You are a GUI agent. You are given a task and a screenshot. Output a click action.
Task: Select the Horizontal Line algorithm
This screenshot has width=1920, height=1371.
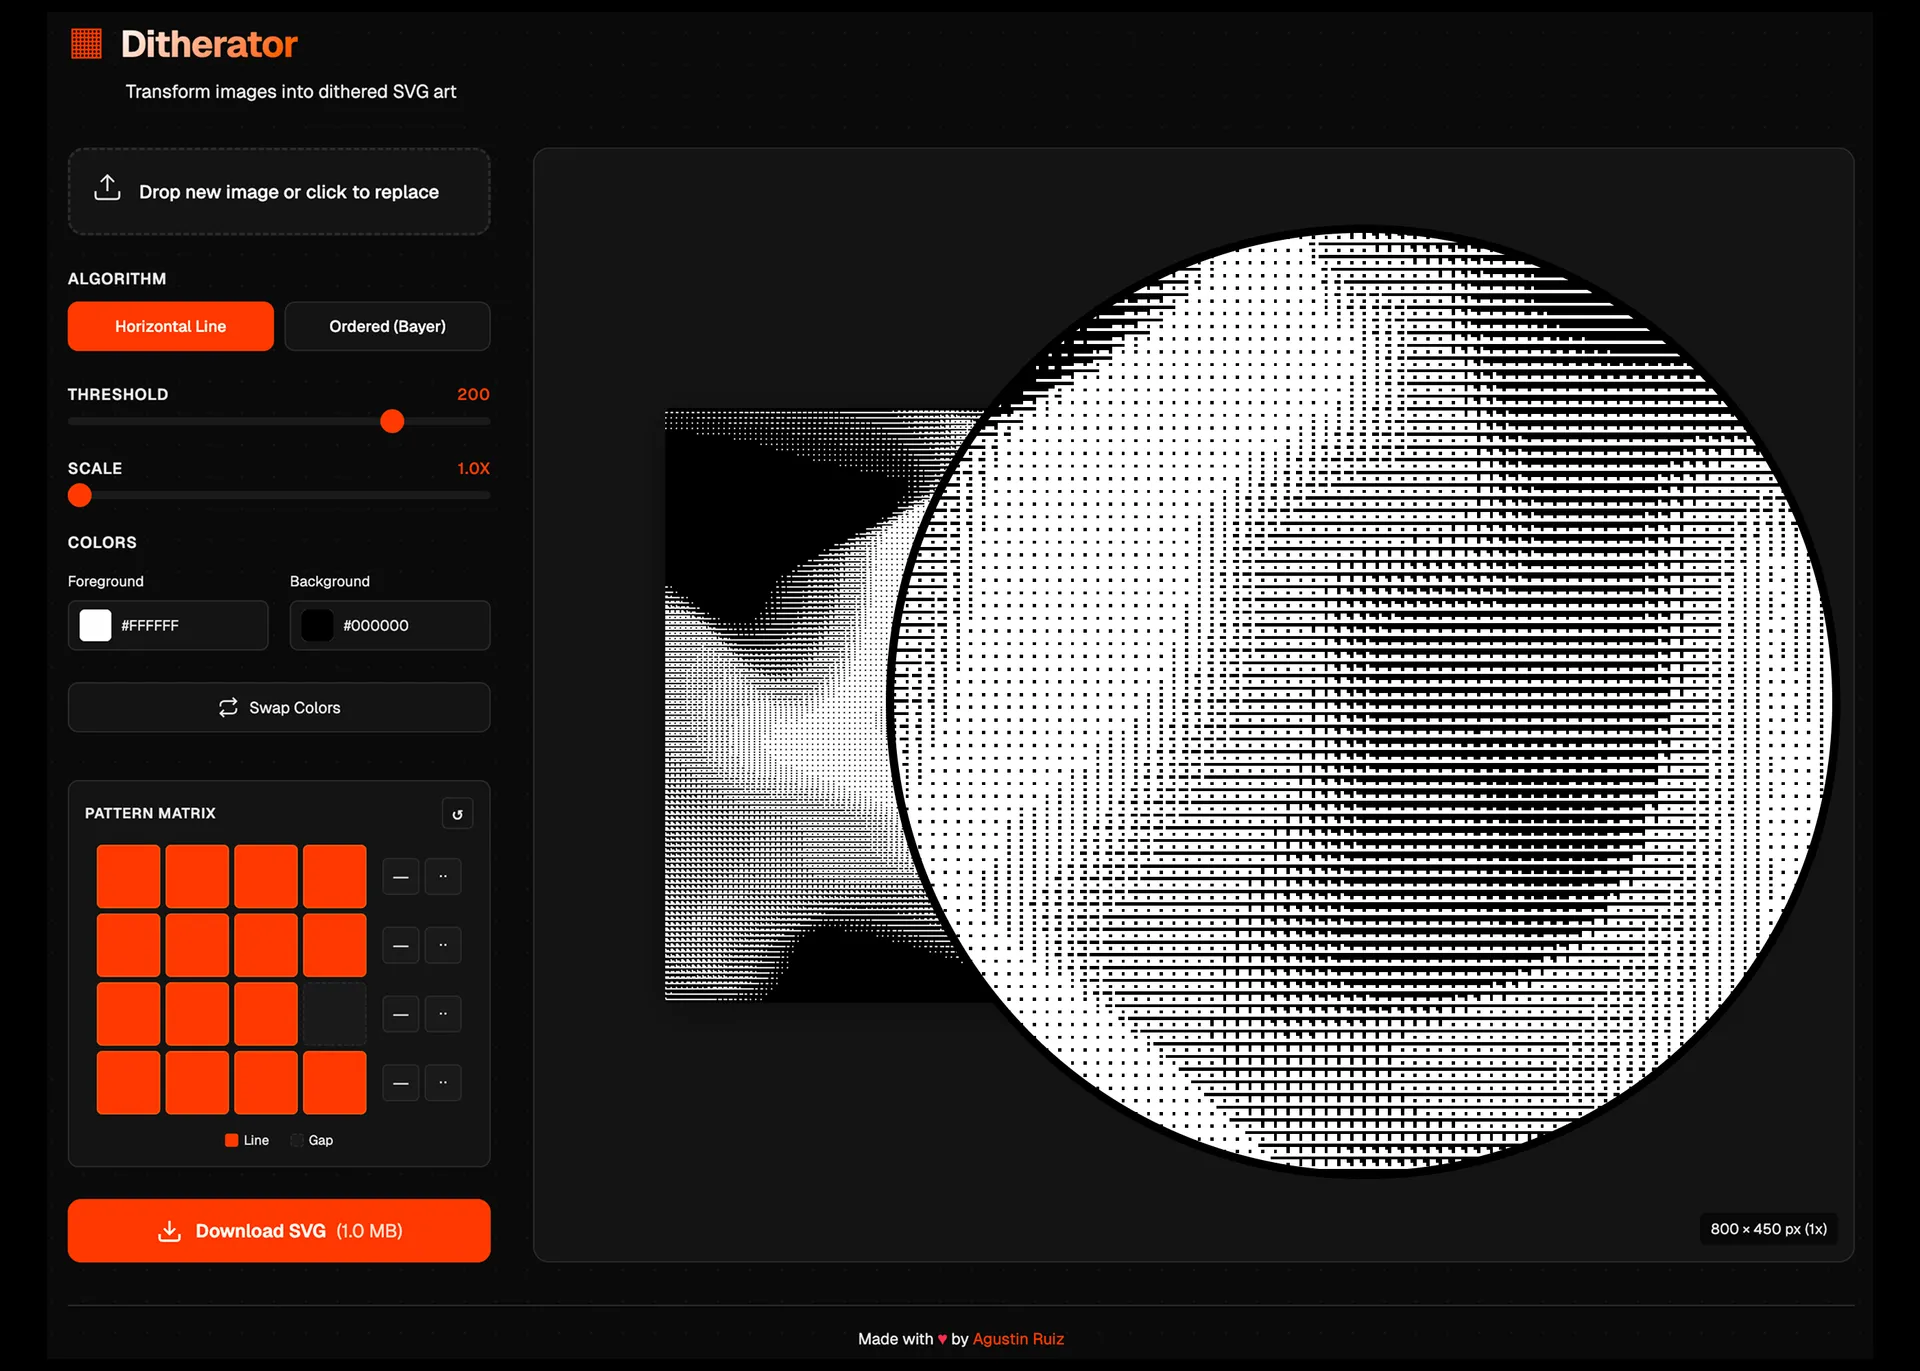[x=170, y=326]
